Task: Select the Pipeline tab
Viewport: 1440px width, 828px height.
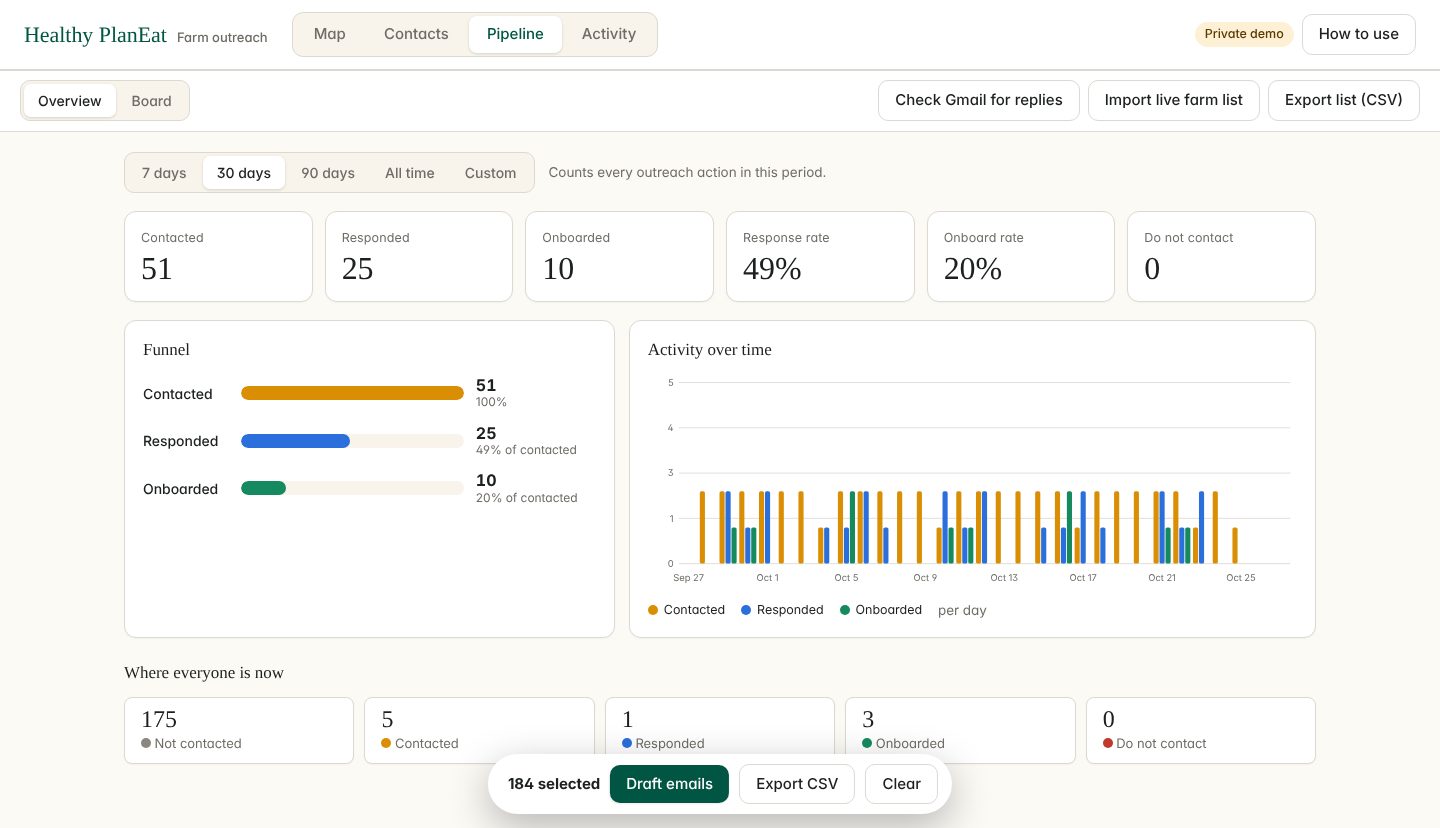Action: pyautogui.click(x=515, y=34)
